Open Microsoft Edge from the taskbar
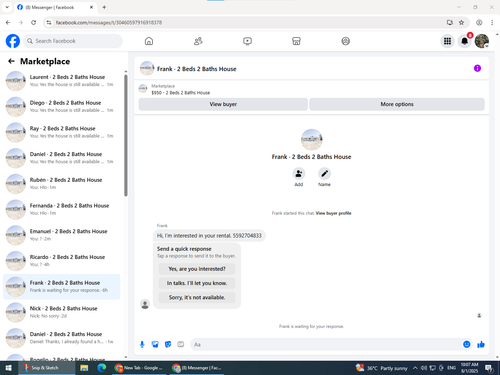The height and width of the screenshot is (375, 500). click(x=102, y=368)
